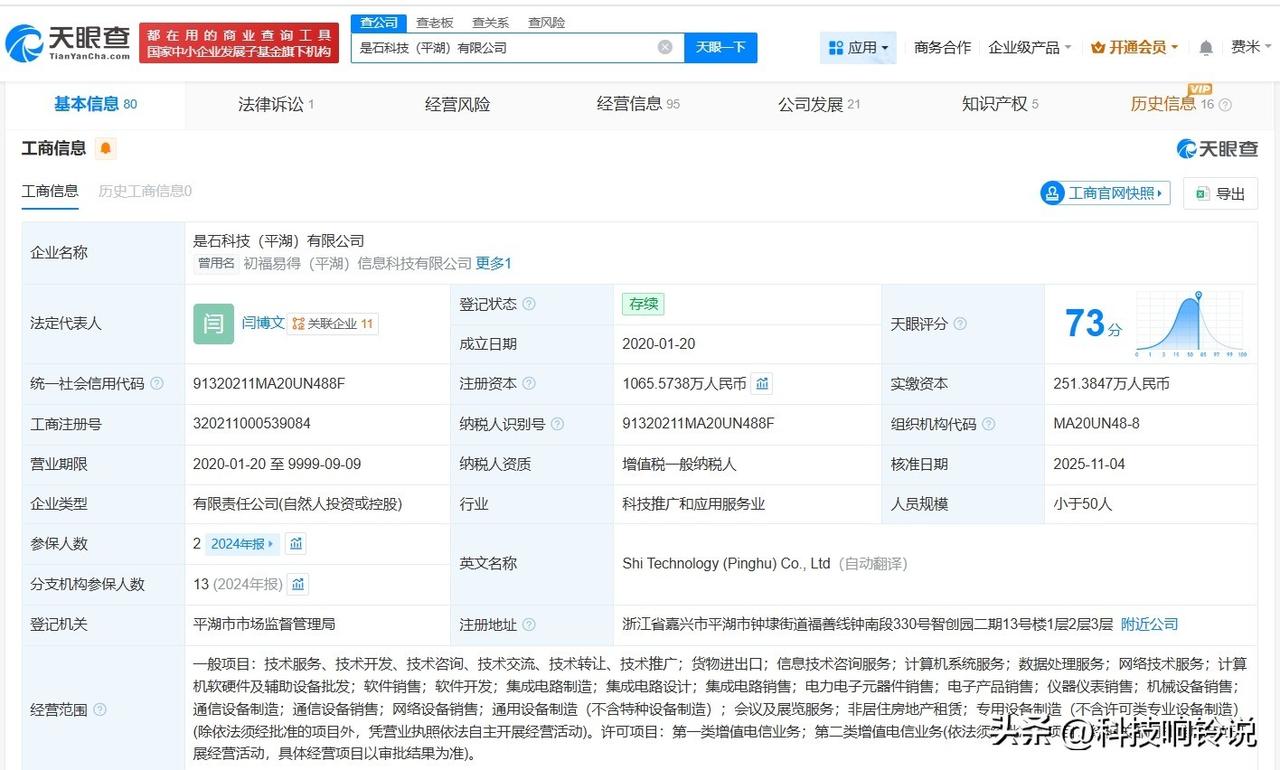Open the 历史信息 VIP tab
Image resolution: width=1280 pixels, height=770 pixels.
coord(1172,104)
